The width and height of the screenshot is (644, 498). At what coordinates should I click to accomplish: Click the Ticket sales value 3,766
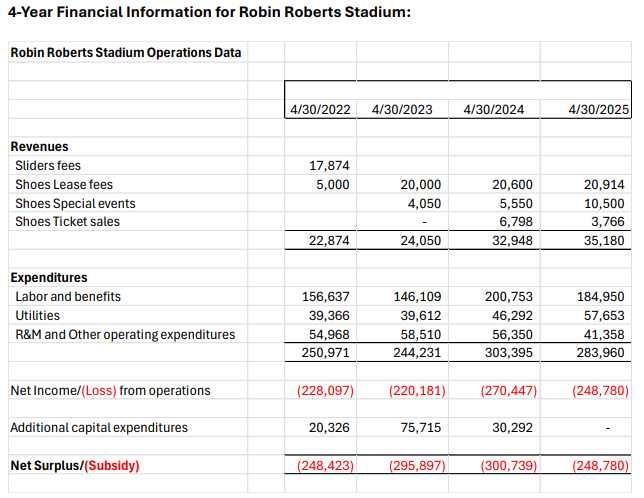[x=608, y=222]
